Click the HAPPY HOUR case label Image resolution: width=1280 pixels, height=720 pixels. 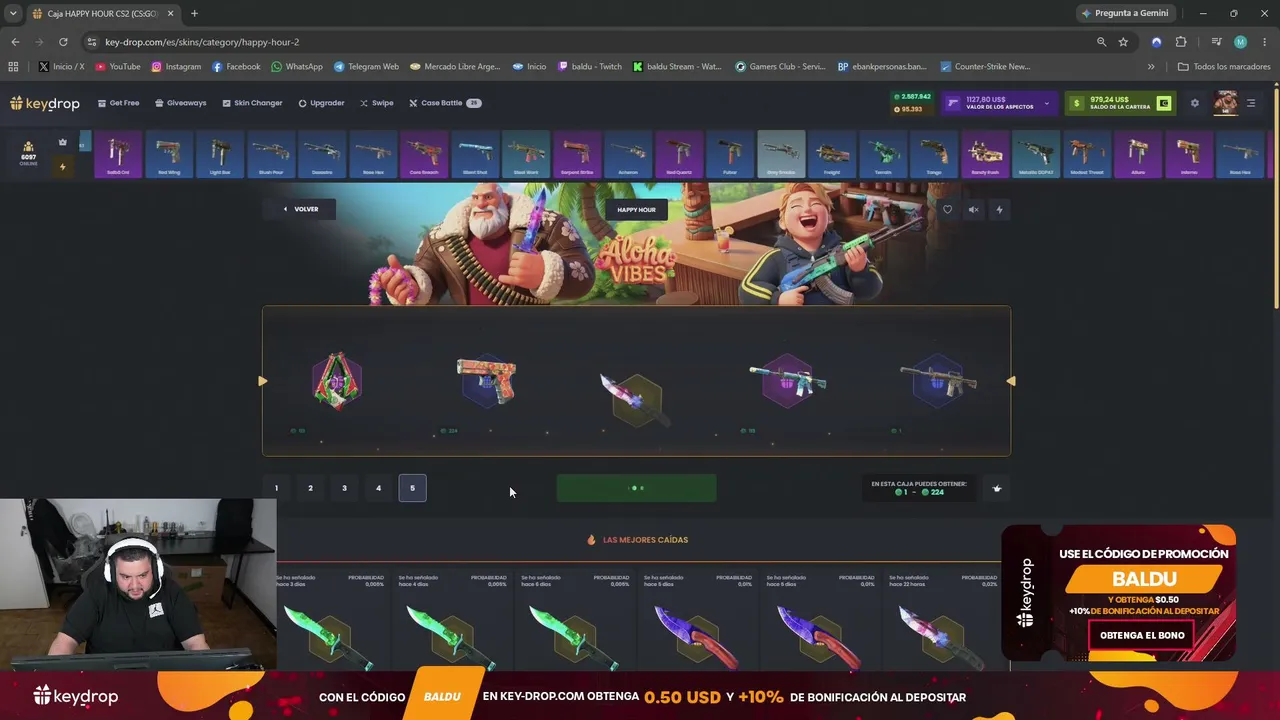click(636, 210)
